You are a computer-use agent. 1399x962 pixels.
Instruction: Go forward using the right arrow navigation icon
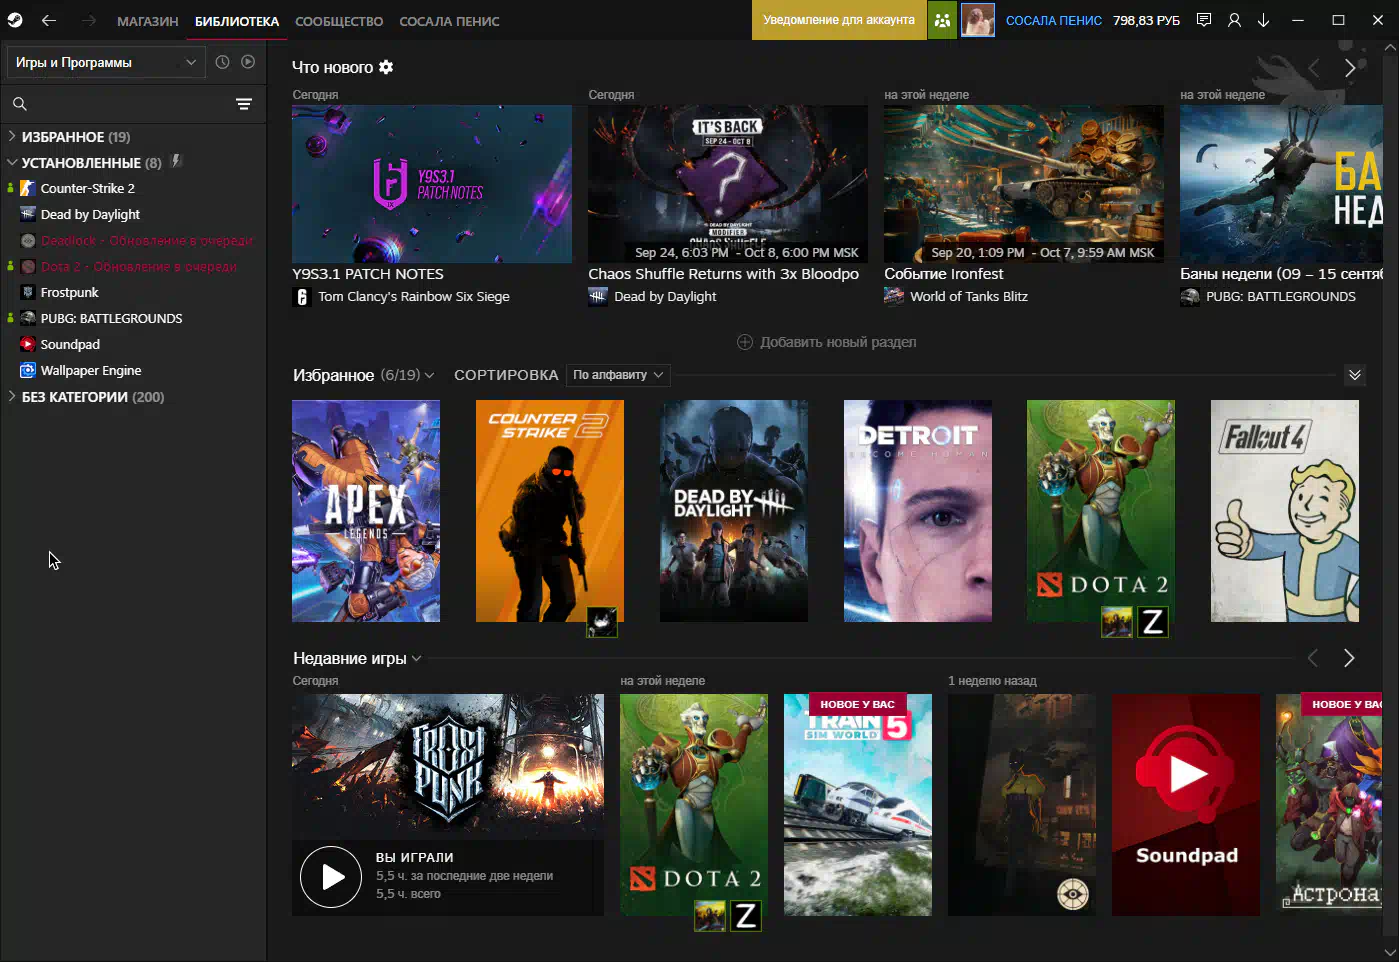click(89, 20)
